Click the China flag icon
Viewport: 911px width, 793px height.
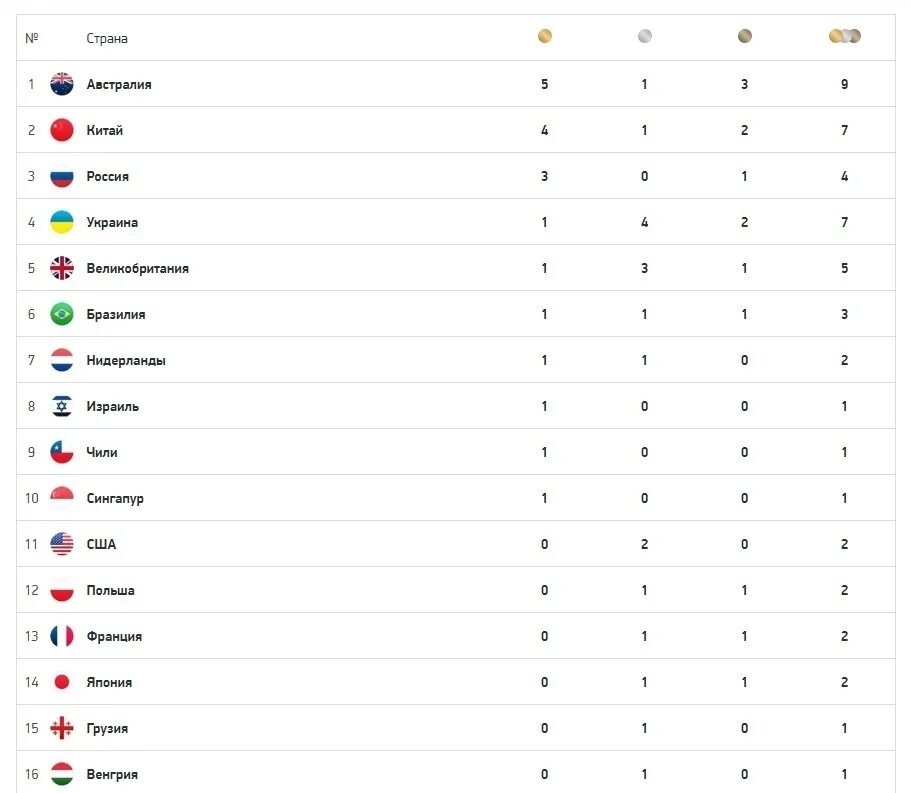(62, 130)
